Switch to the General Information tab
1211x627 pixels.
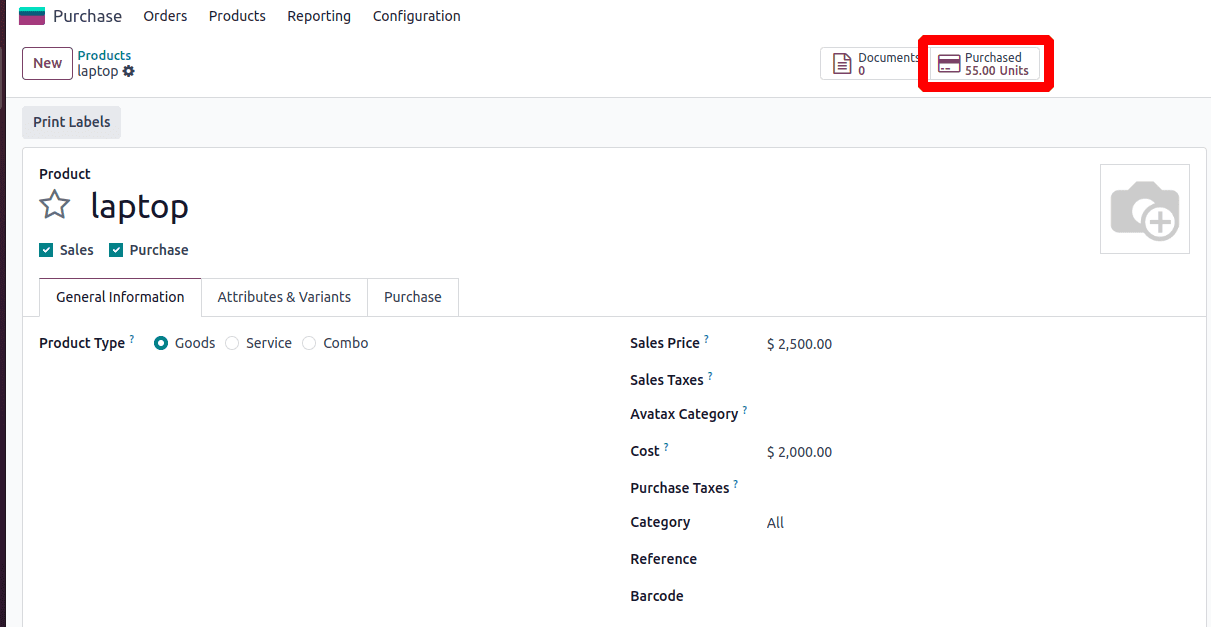click(120, 297)
